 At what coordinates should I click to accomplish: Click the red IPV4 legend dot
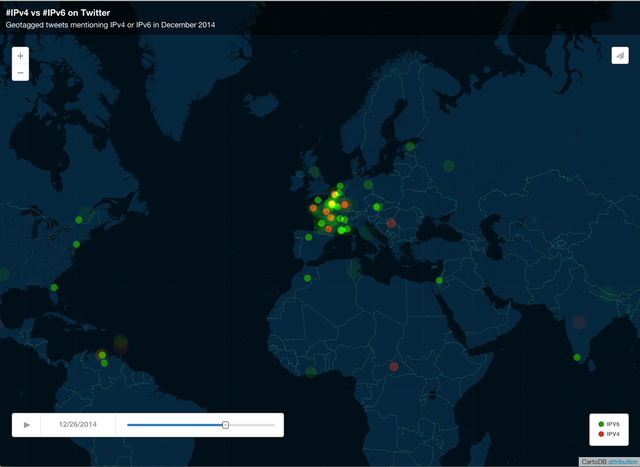click(x=601, y=434)
